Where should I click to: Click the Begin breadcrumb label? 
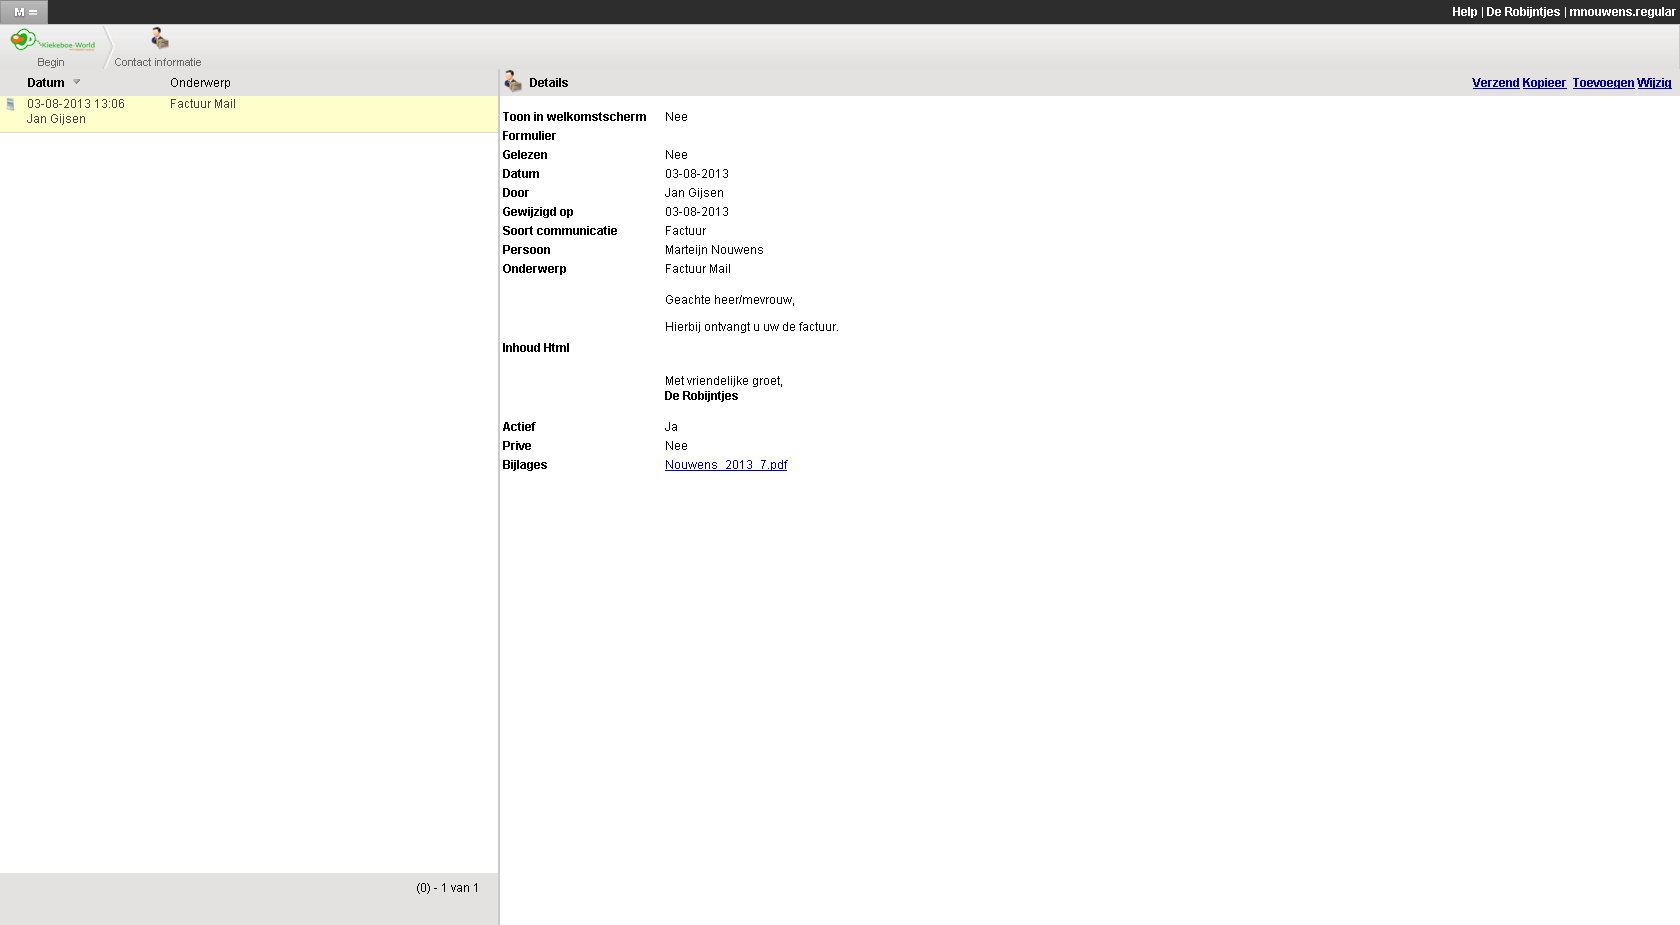(x=50, y=62)
